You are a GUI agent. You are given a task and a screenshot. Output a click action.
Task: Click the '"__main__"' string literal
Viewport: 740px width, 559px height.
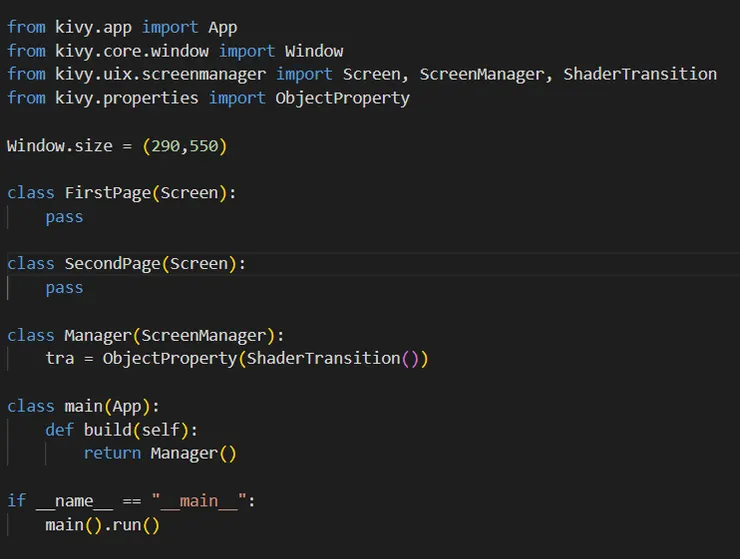click(199, 501)
